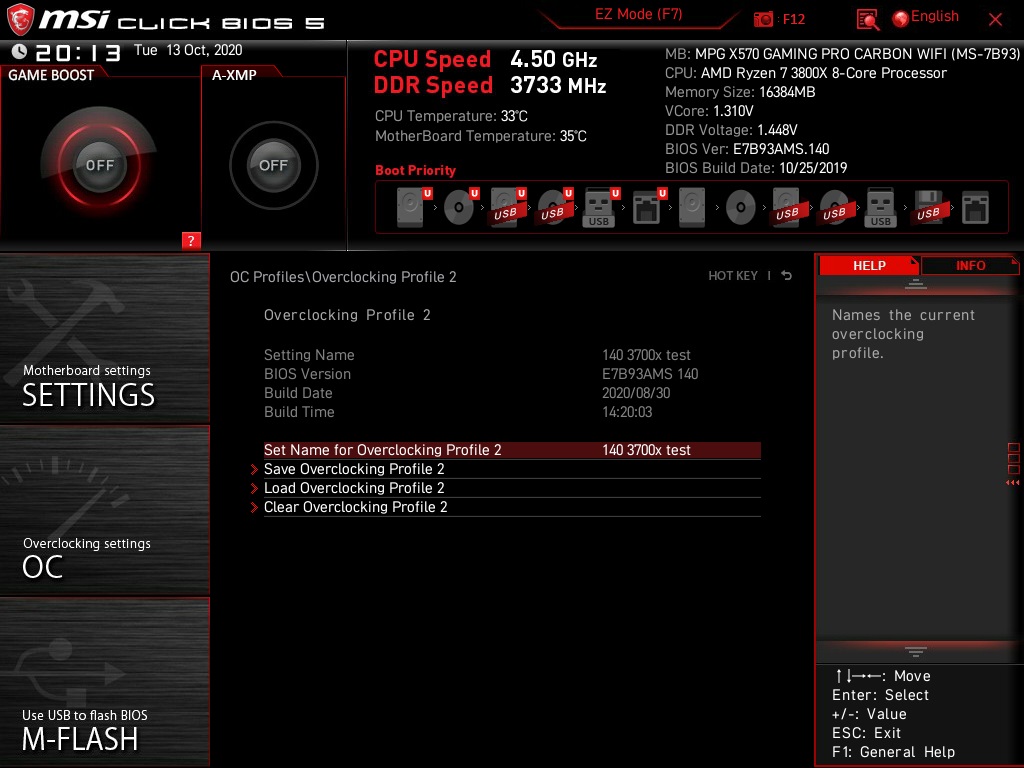Open the BIOS search magnifier icon

tap(867, 20)
